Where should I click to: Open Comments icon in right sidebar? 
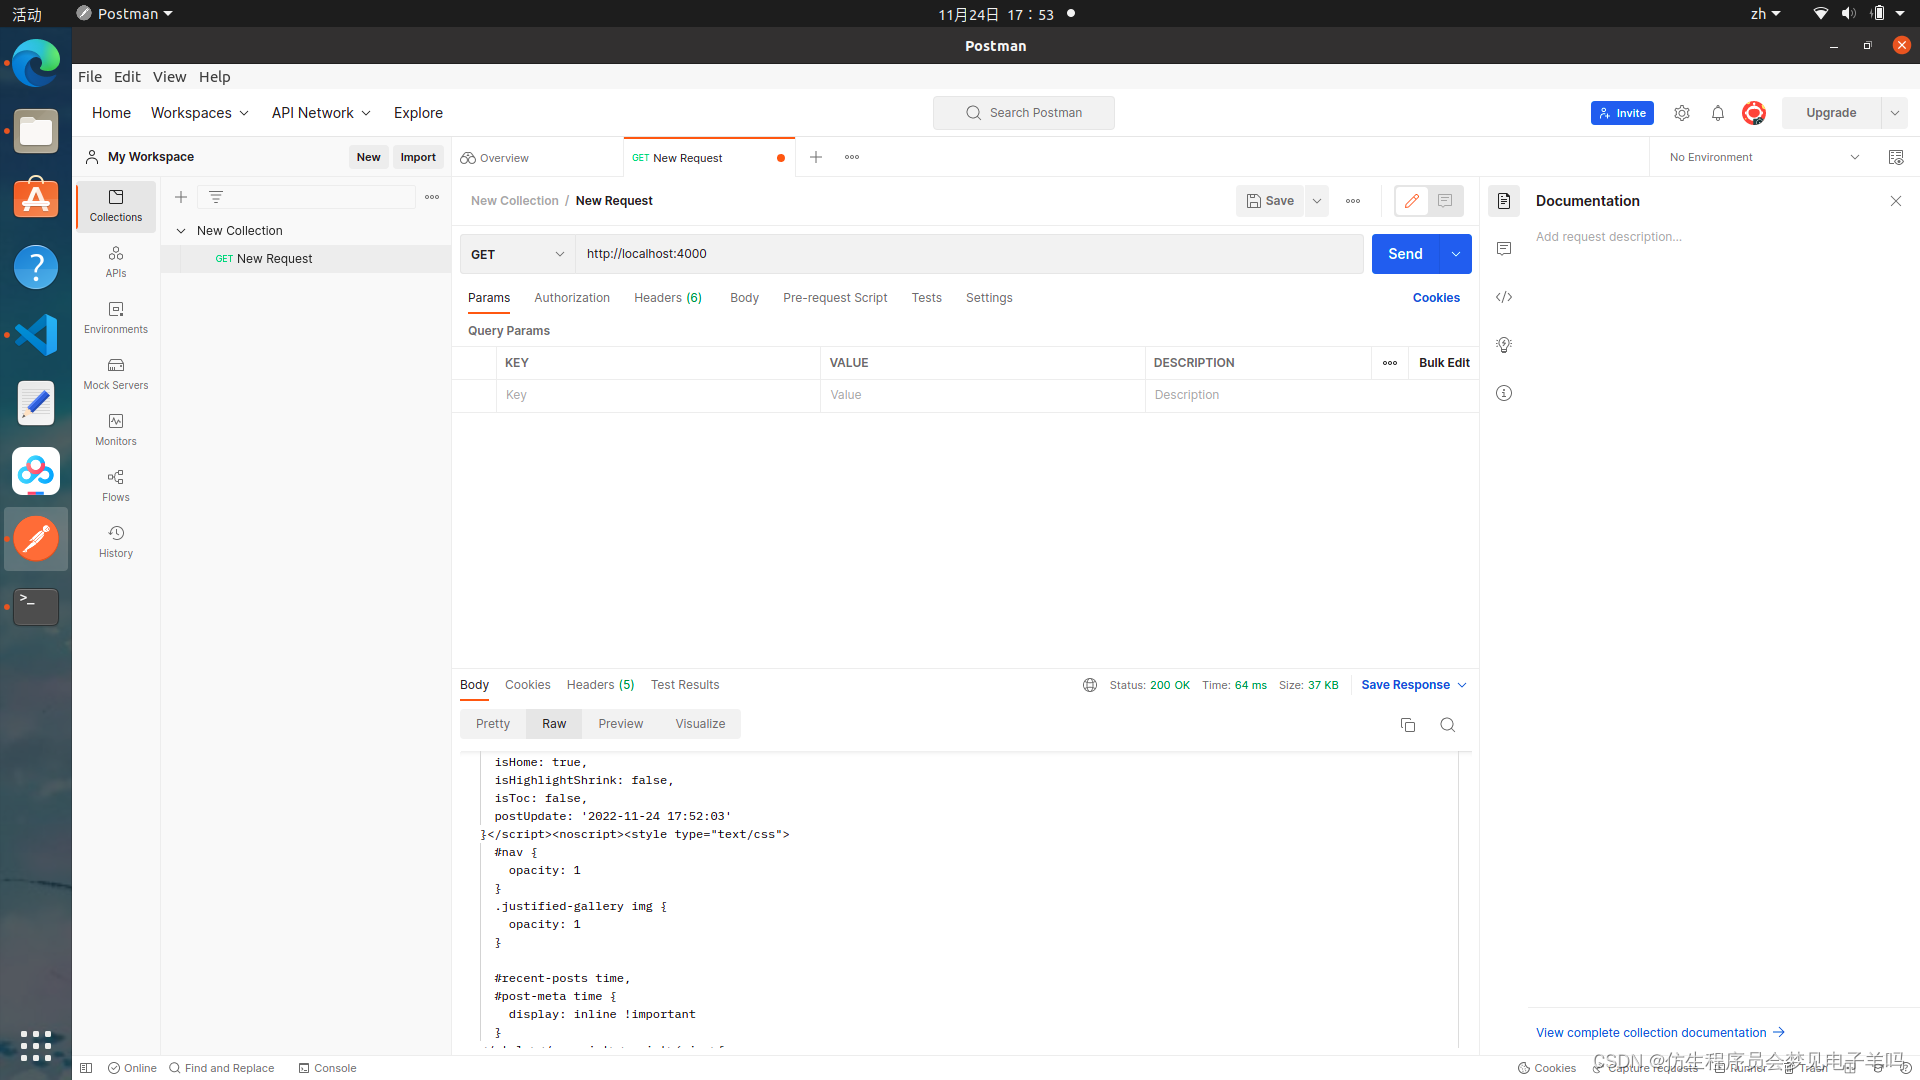point(1504,249)
